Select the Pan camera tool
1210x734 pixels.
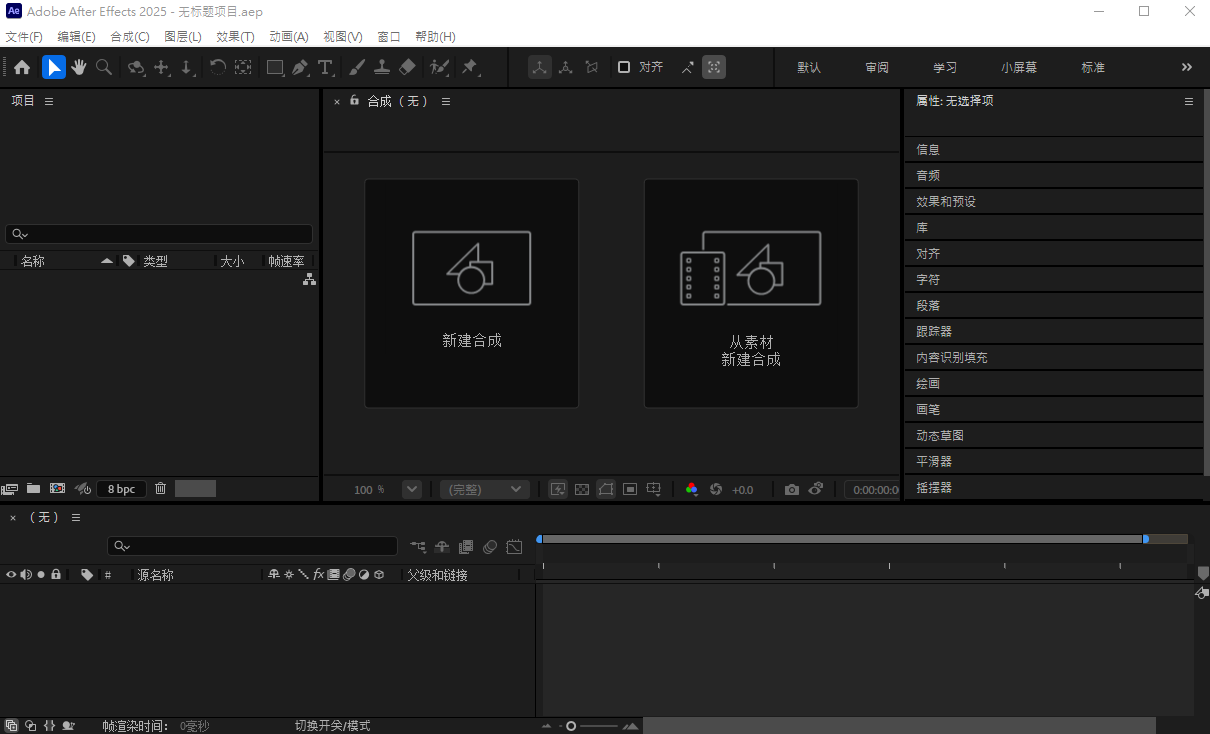161,67
